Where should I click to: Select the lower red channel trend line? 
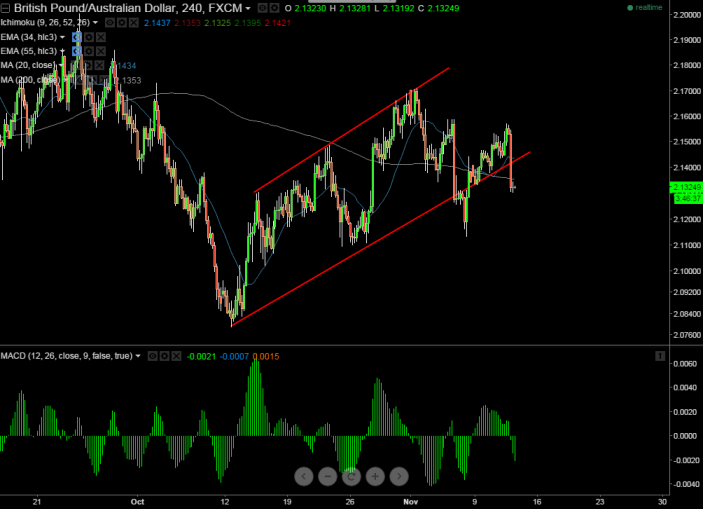click(x=381, y=239)
